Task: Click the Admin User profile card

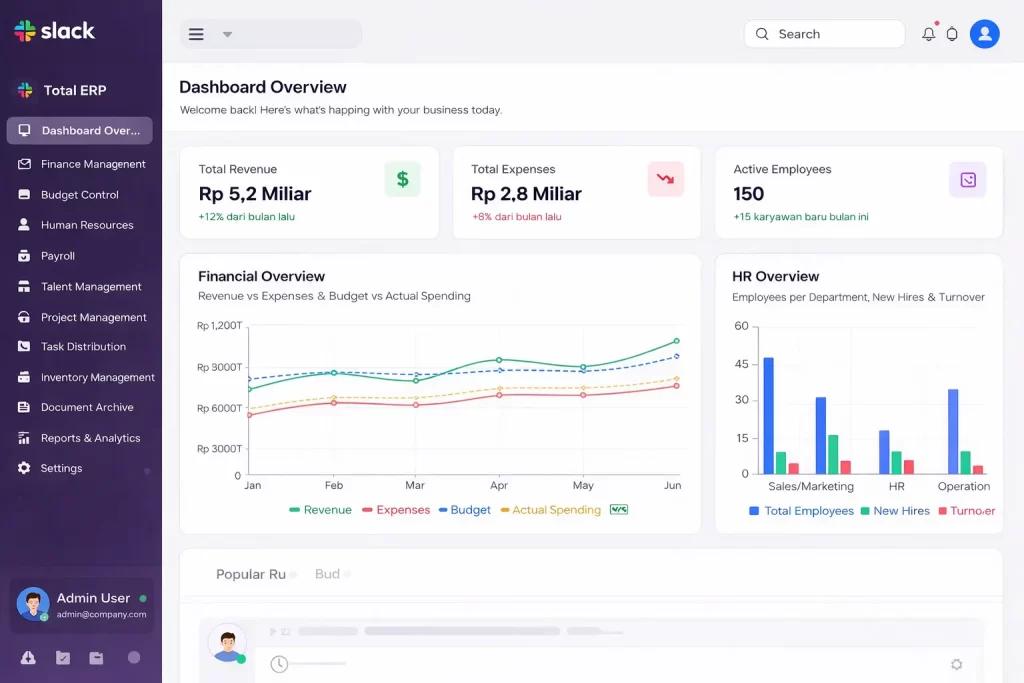Action: 80,605
